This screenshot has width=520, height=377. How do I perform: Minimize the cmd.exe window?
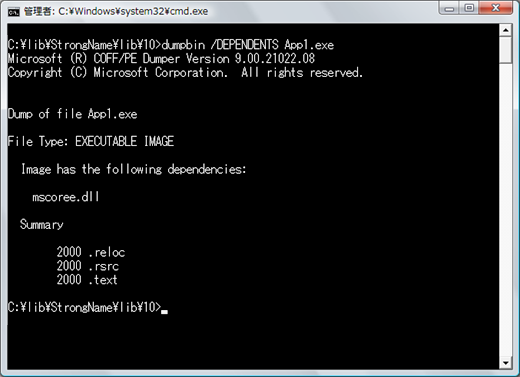(x=449, y=8)
